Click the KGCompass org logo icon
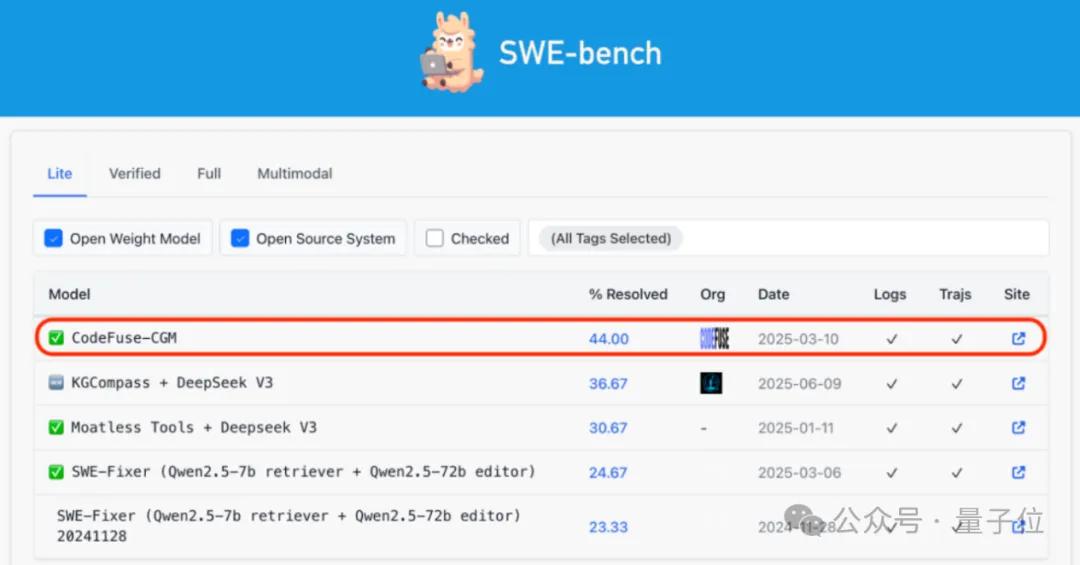 coord(711,383)
